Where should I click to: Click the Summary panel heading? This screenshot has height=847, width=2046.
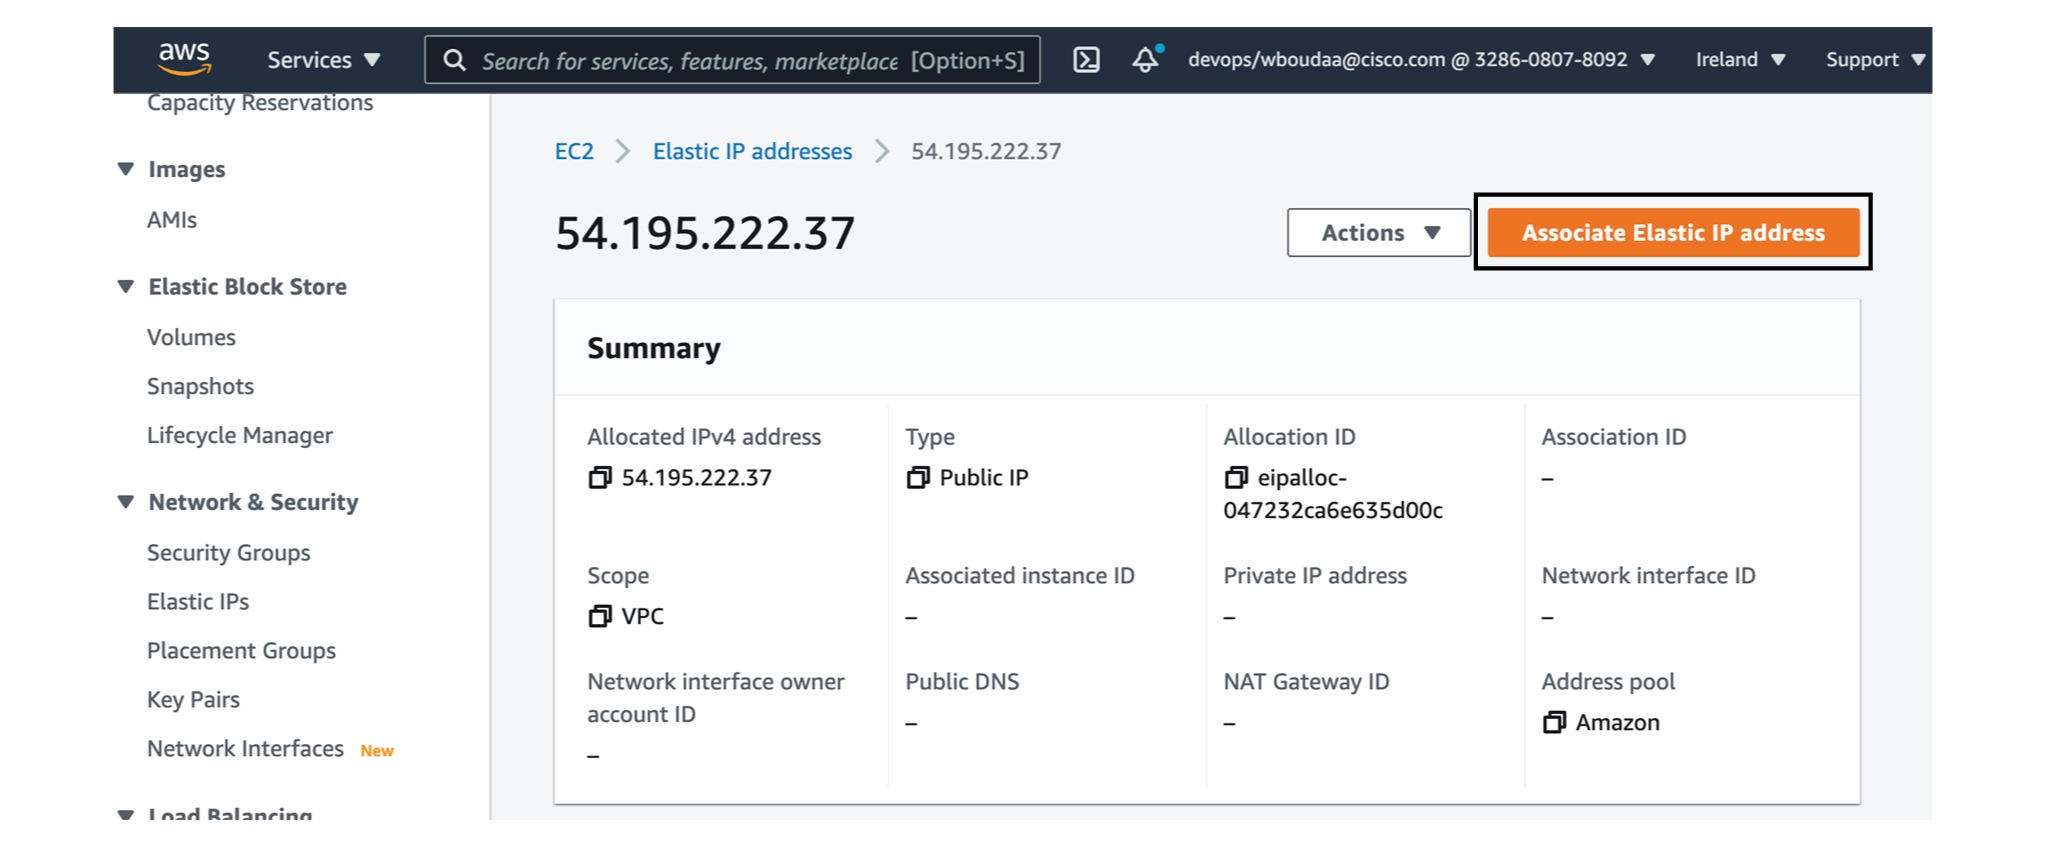tap(654, 348)
